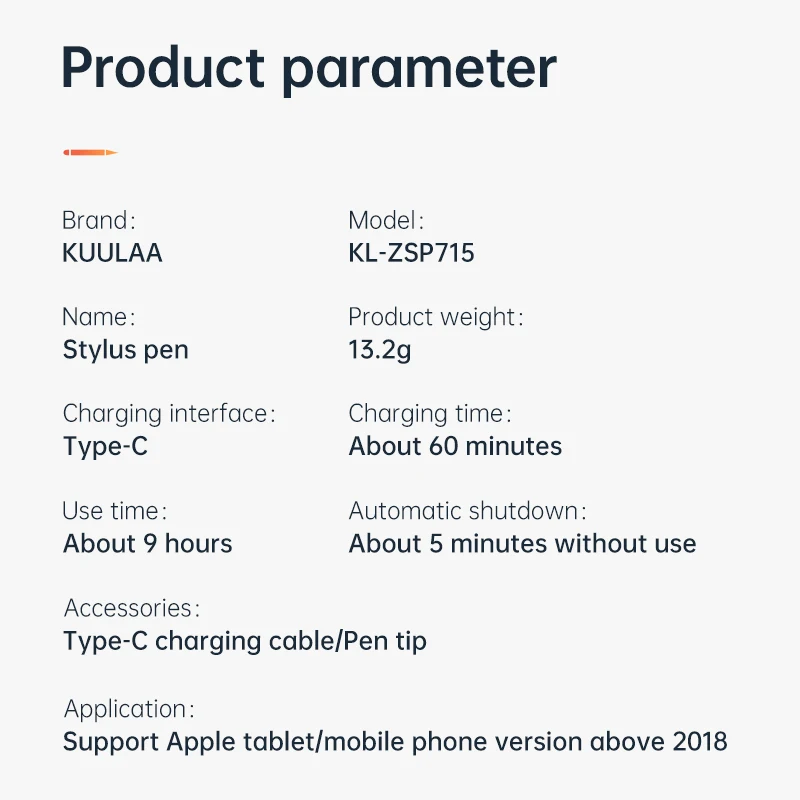Select the KUULAA brand name
The image size is (800, 800).
click(112, 253)
